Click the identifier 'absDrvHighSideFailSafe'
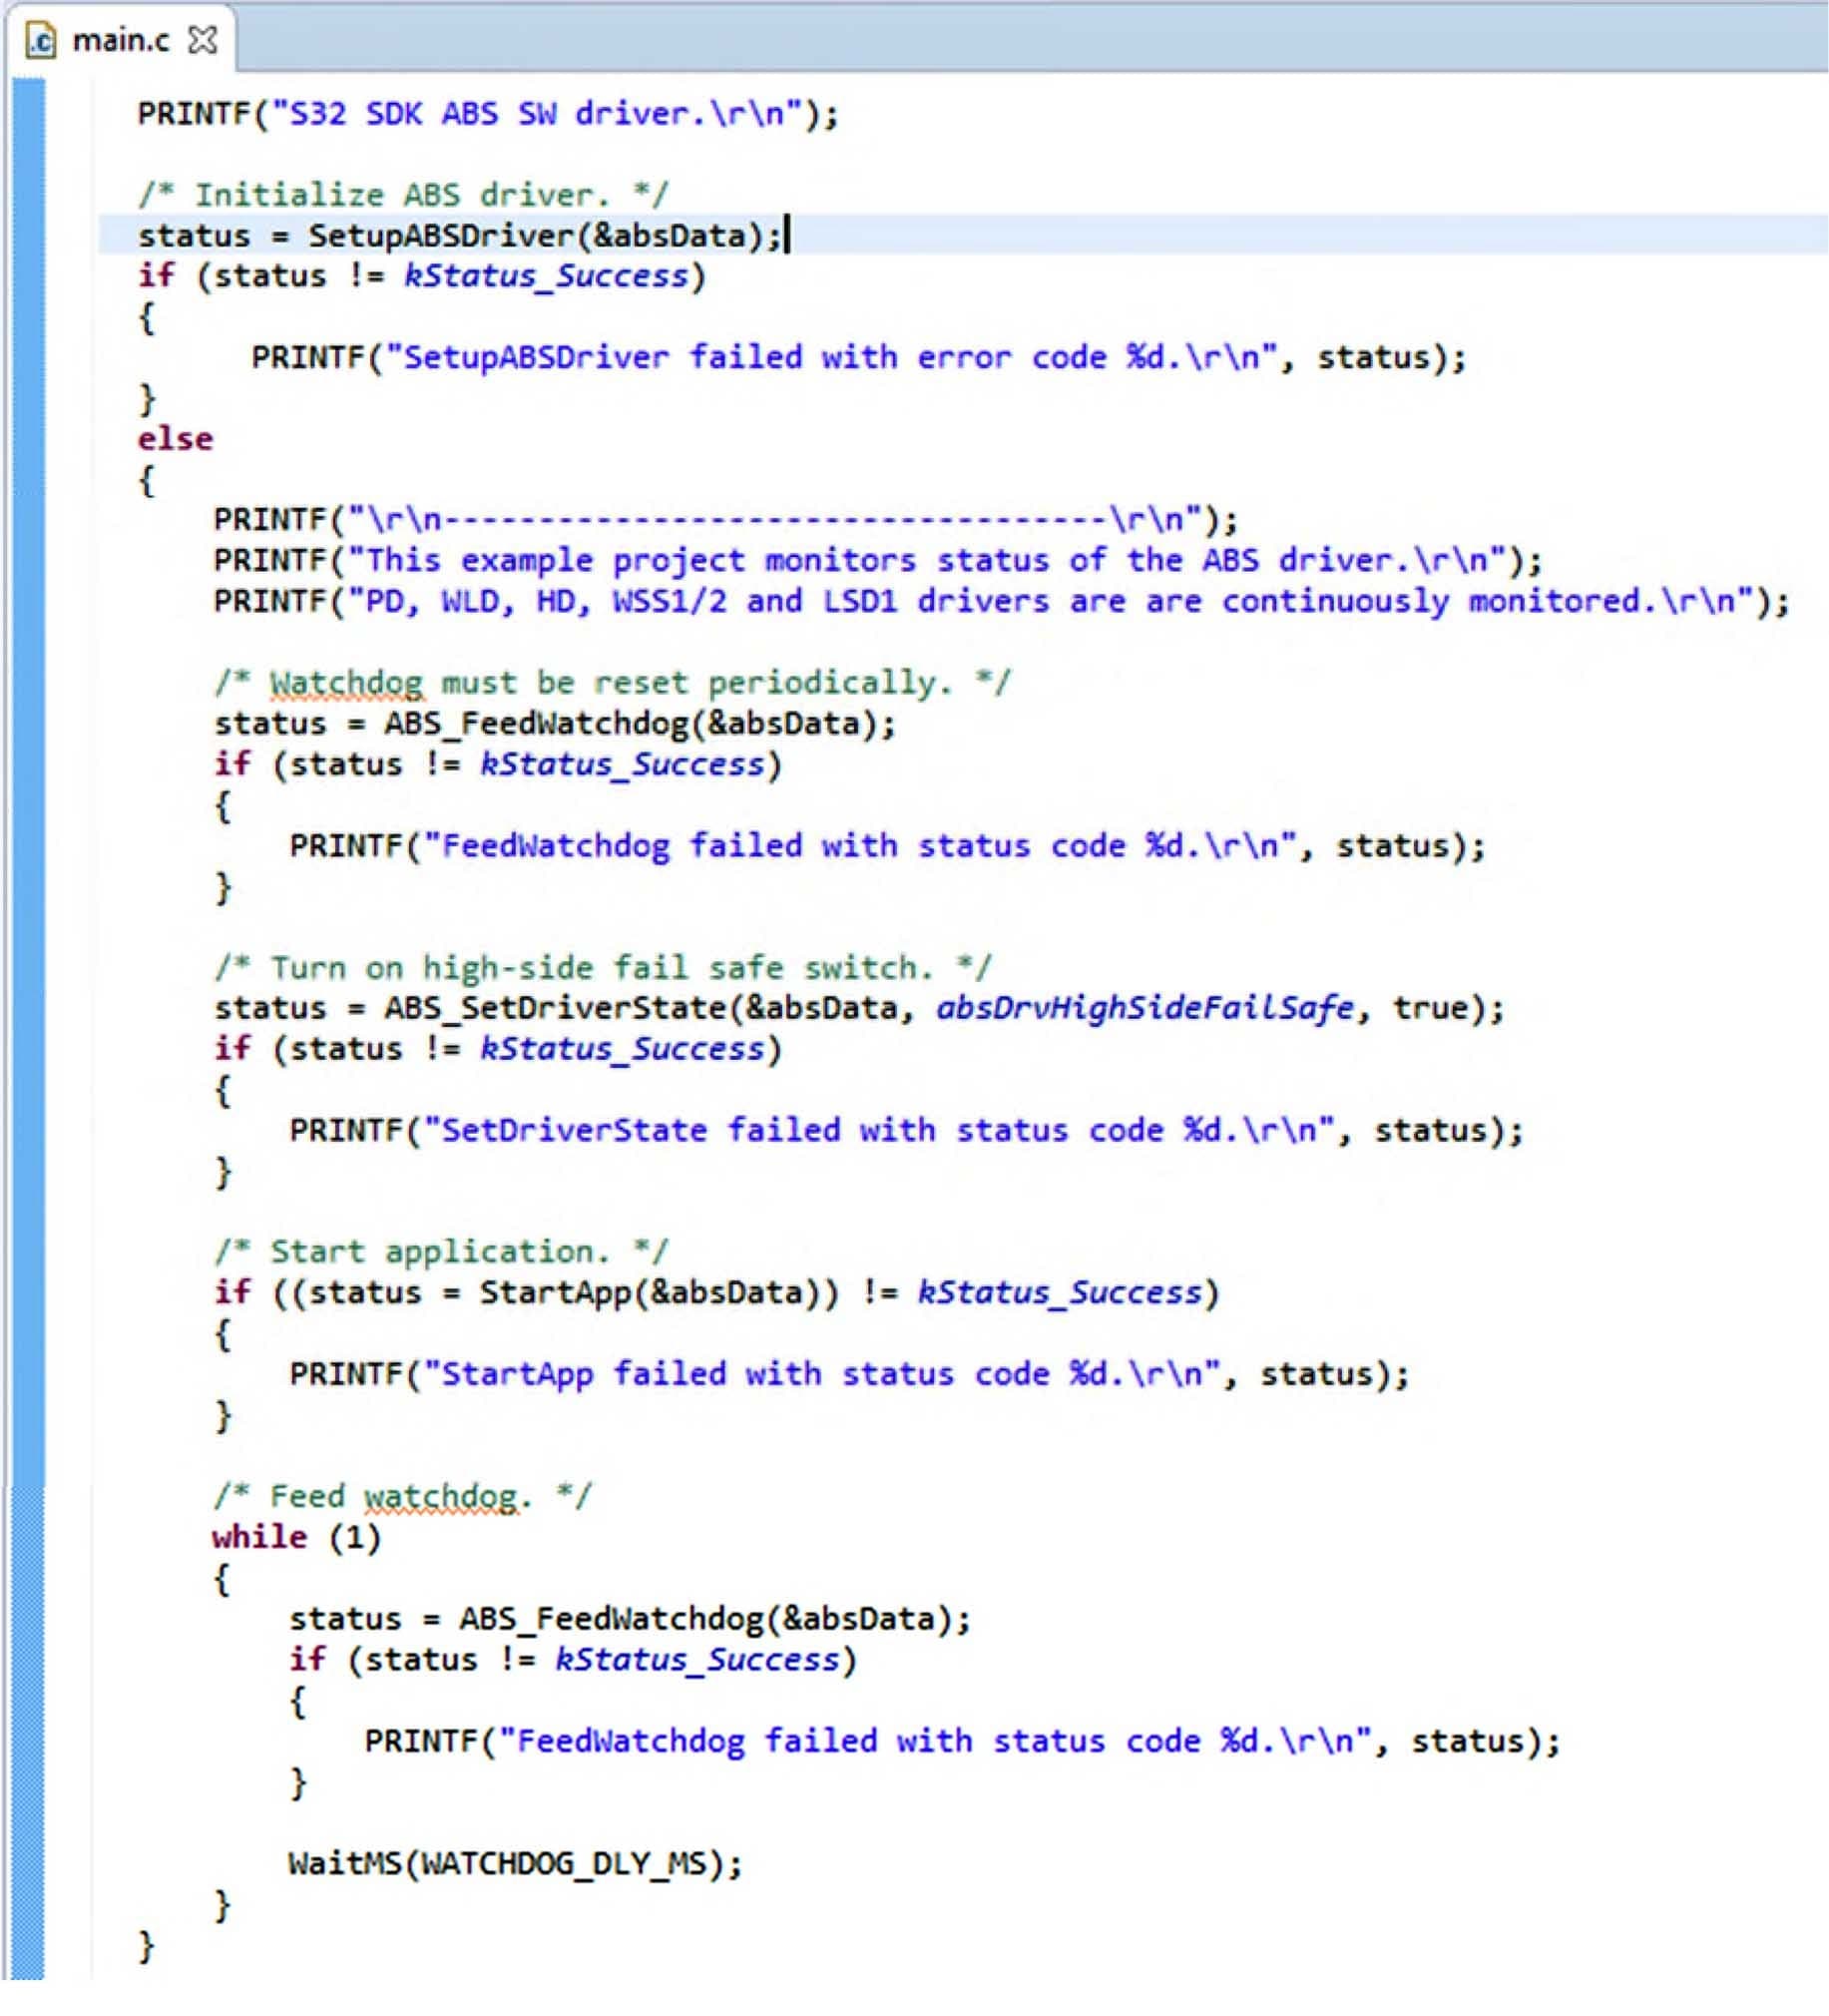The image size is (1829, 2016). [x=1144, y=1008]
